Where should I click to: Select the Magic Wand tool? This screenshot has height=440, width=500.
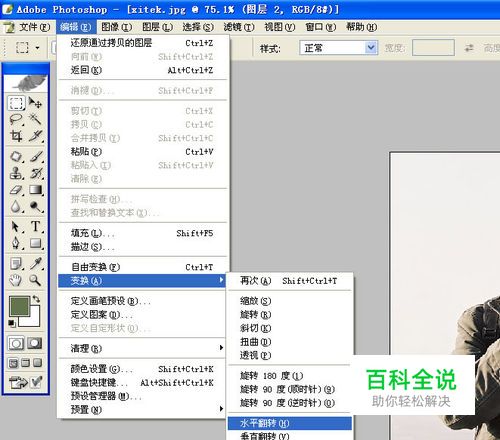click(35, 119)
